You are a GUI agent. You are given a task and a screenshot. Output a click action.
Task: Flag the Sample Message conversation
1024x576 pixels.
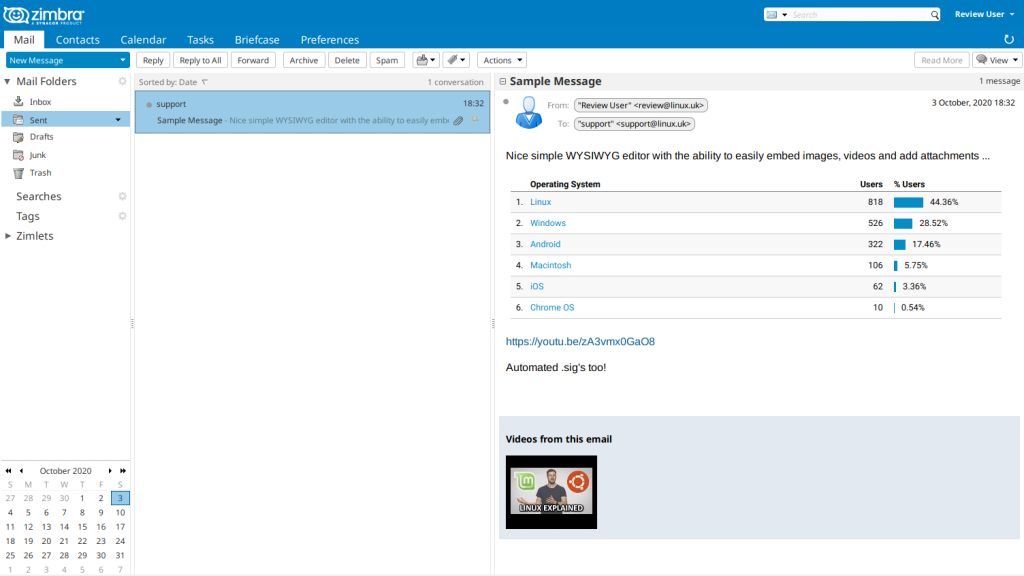click(475, 120)
